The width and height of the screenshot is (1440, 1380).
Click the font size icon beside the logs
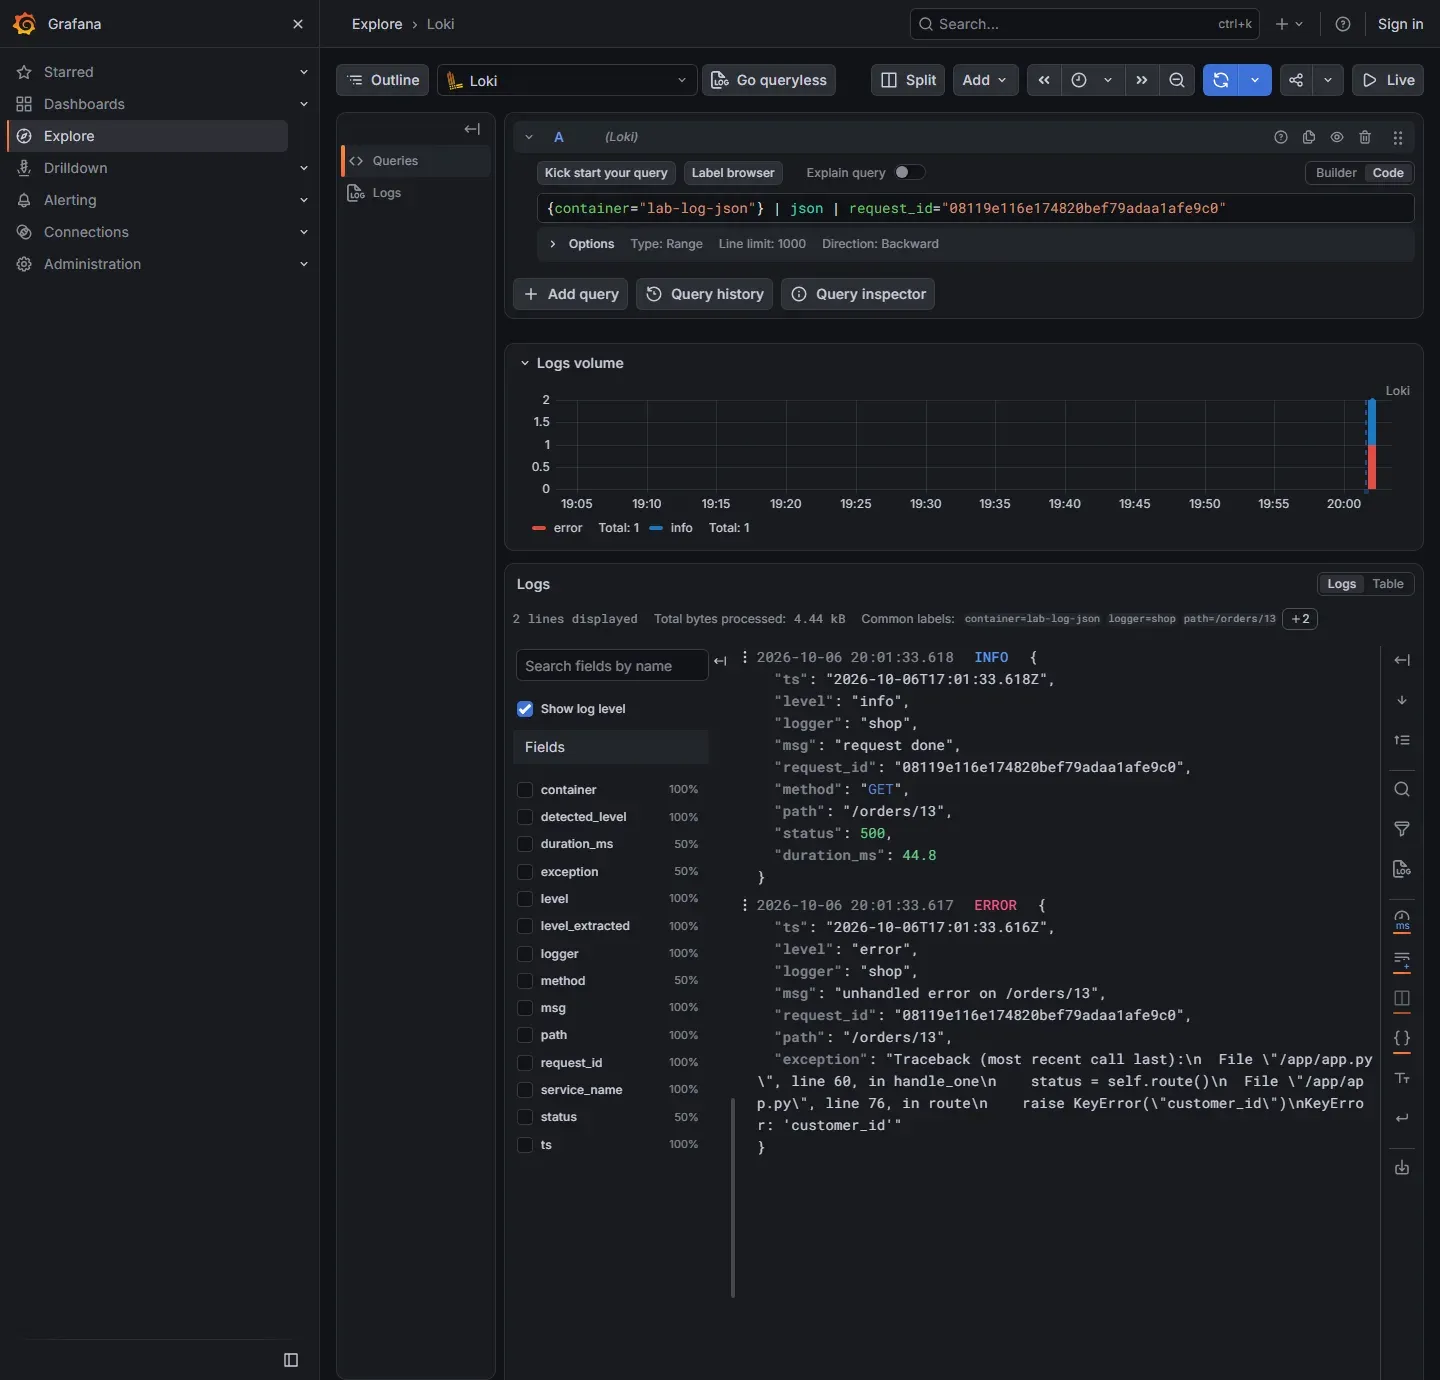pos(1402,1078)
